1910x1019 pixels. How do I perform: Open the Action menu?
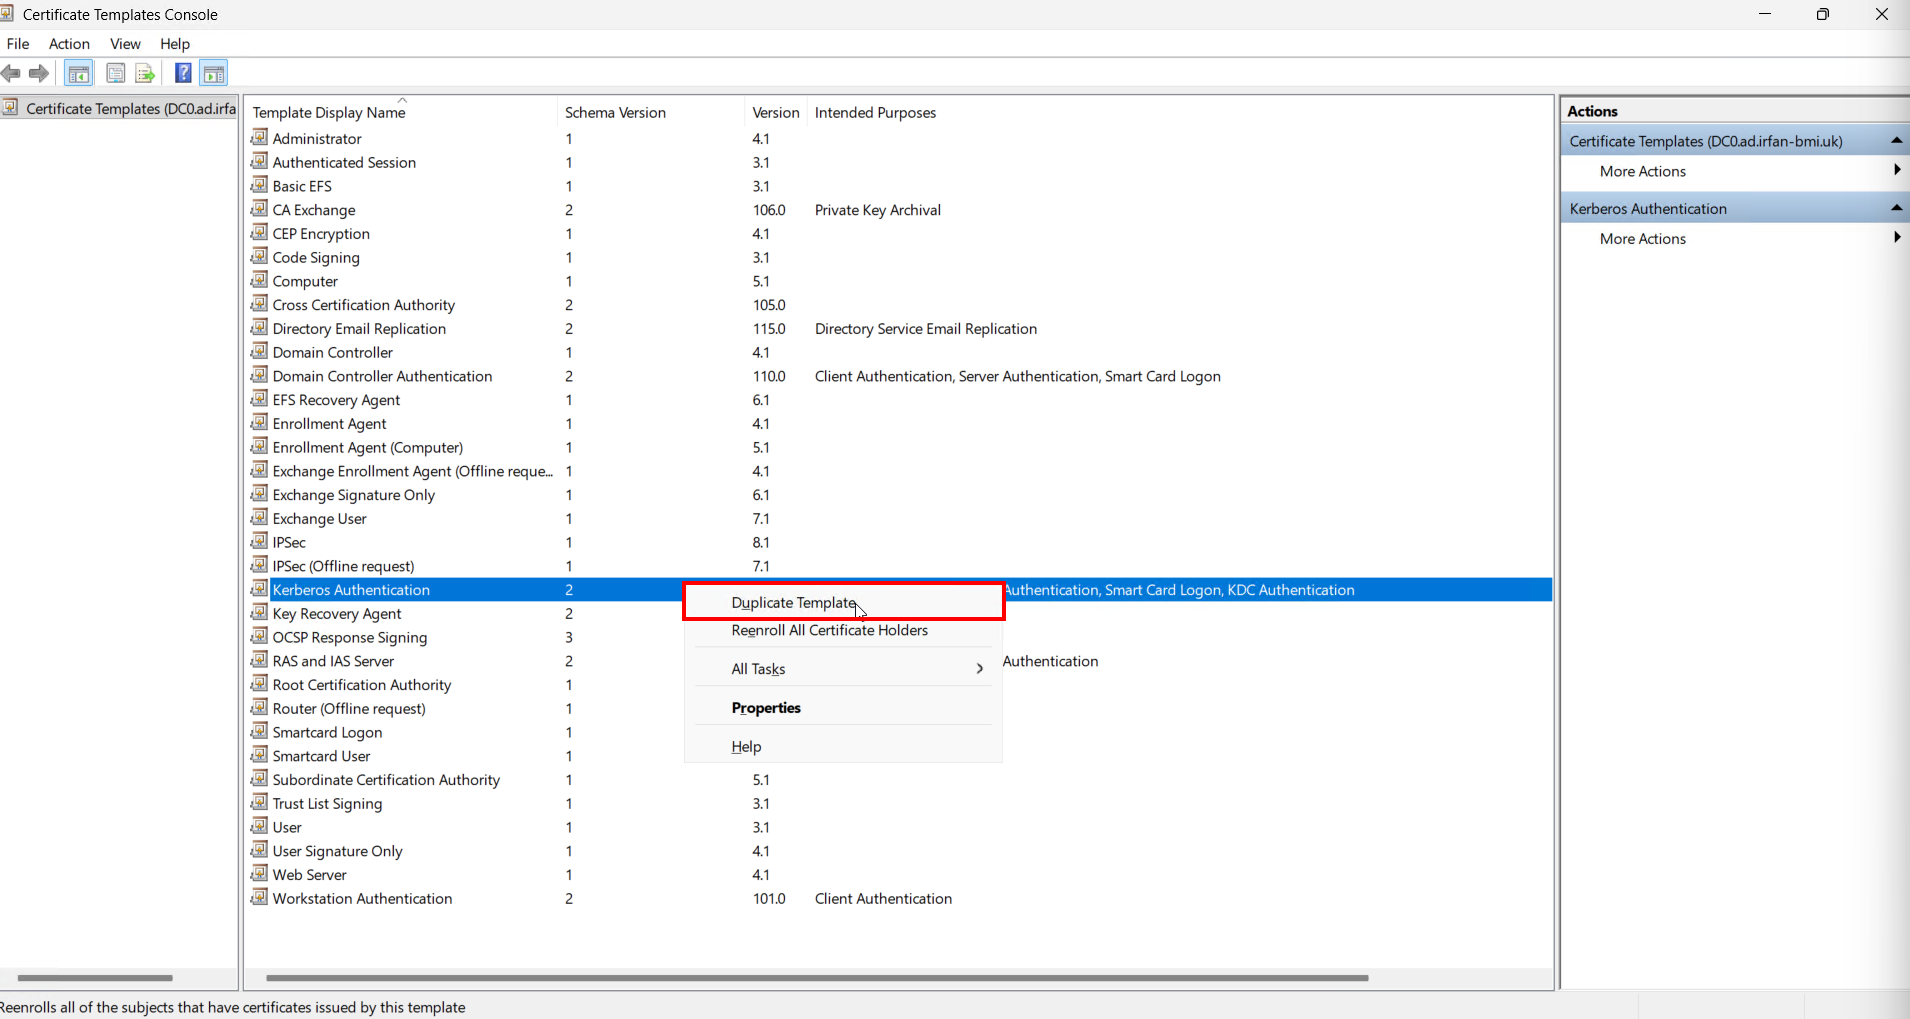point(69,44)
